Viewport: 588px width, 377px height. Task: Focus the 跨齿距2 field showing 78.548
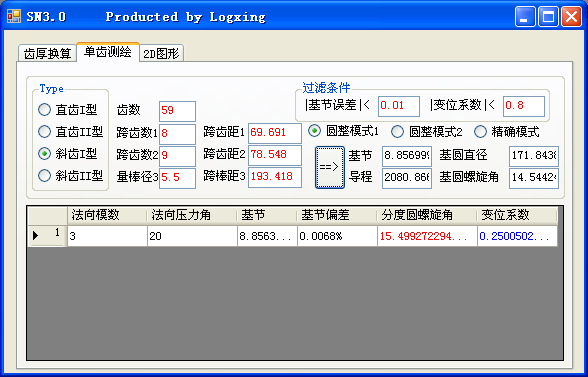[x=275, y=155]
